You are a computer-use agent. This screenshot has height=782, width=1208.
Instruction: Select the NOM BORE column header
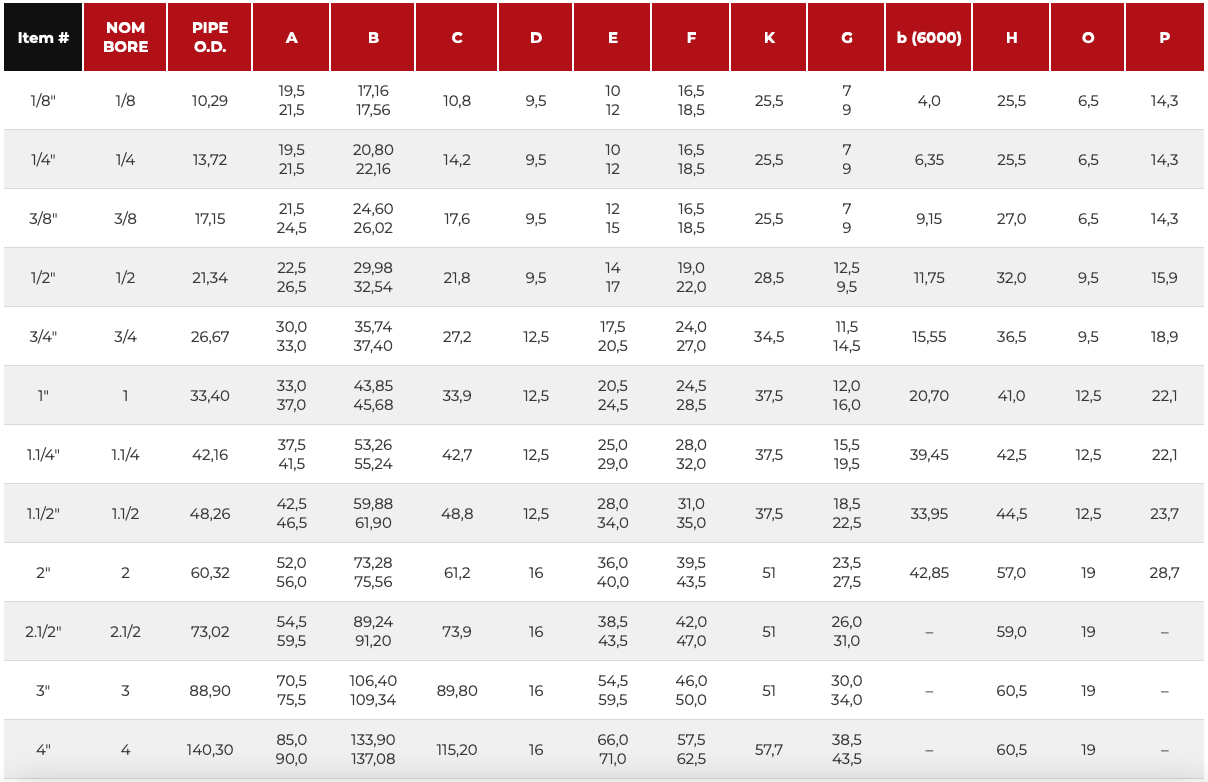point(125,37)
